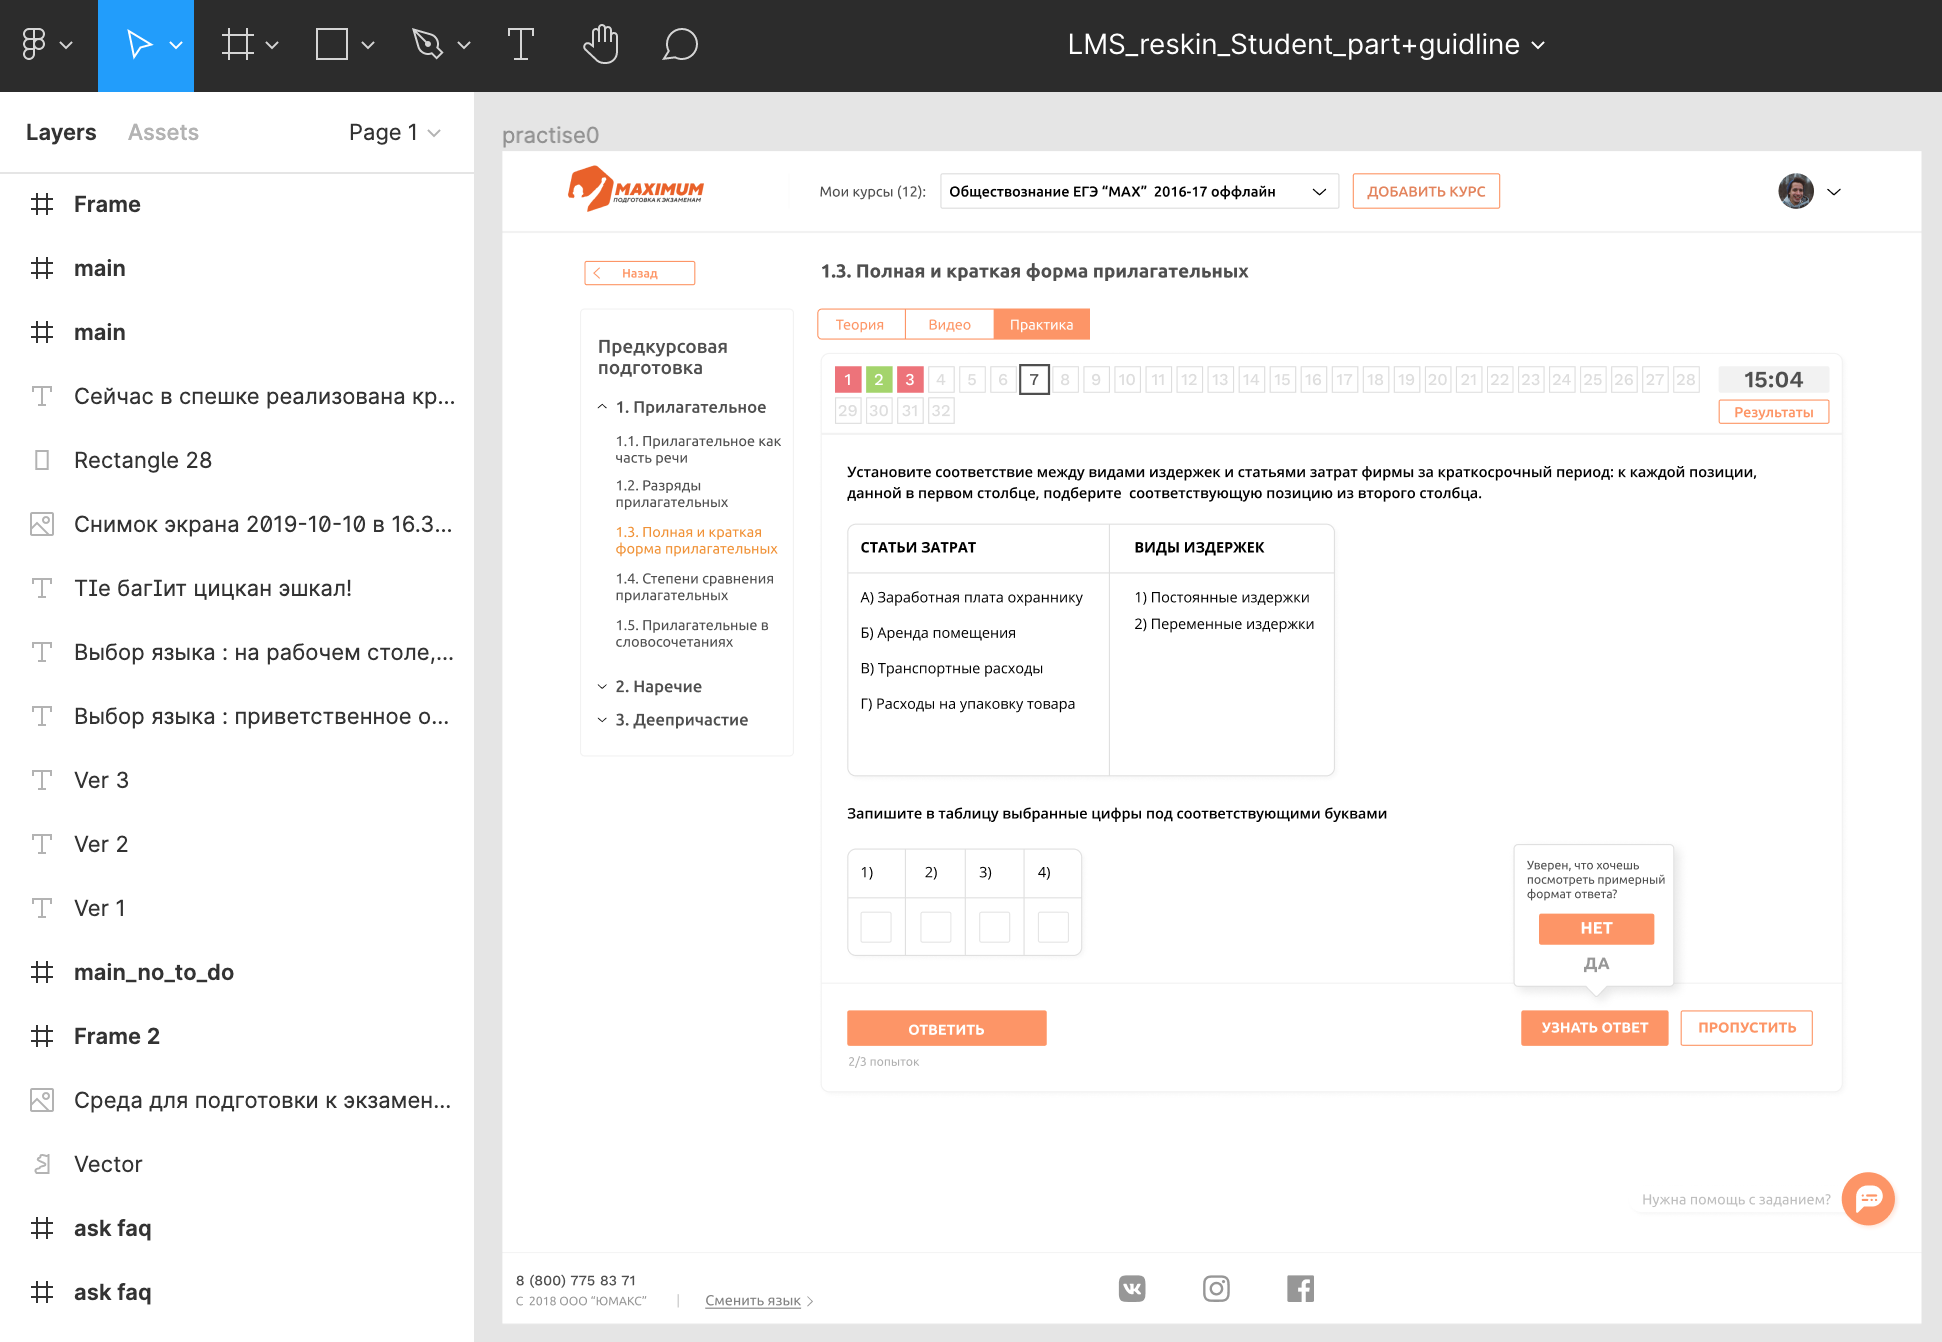Click the first empty answer box

(x=876, y=927)
